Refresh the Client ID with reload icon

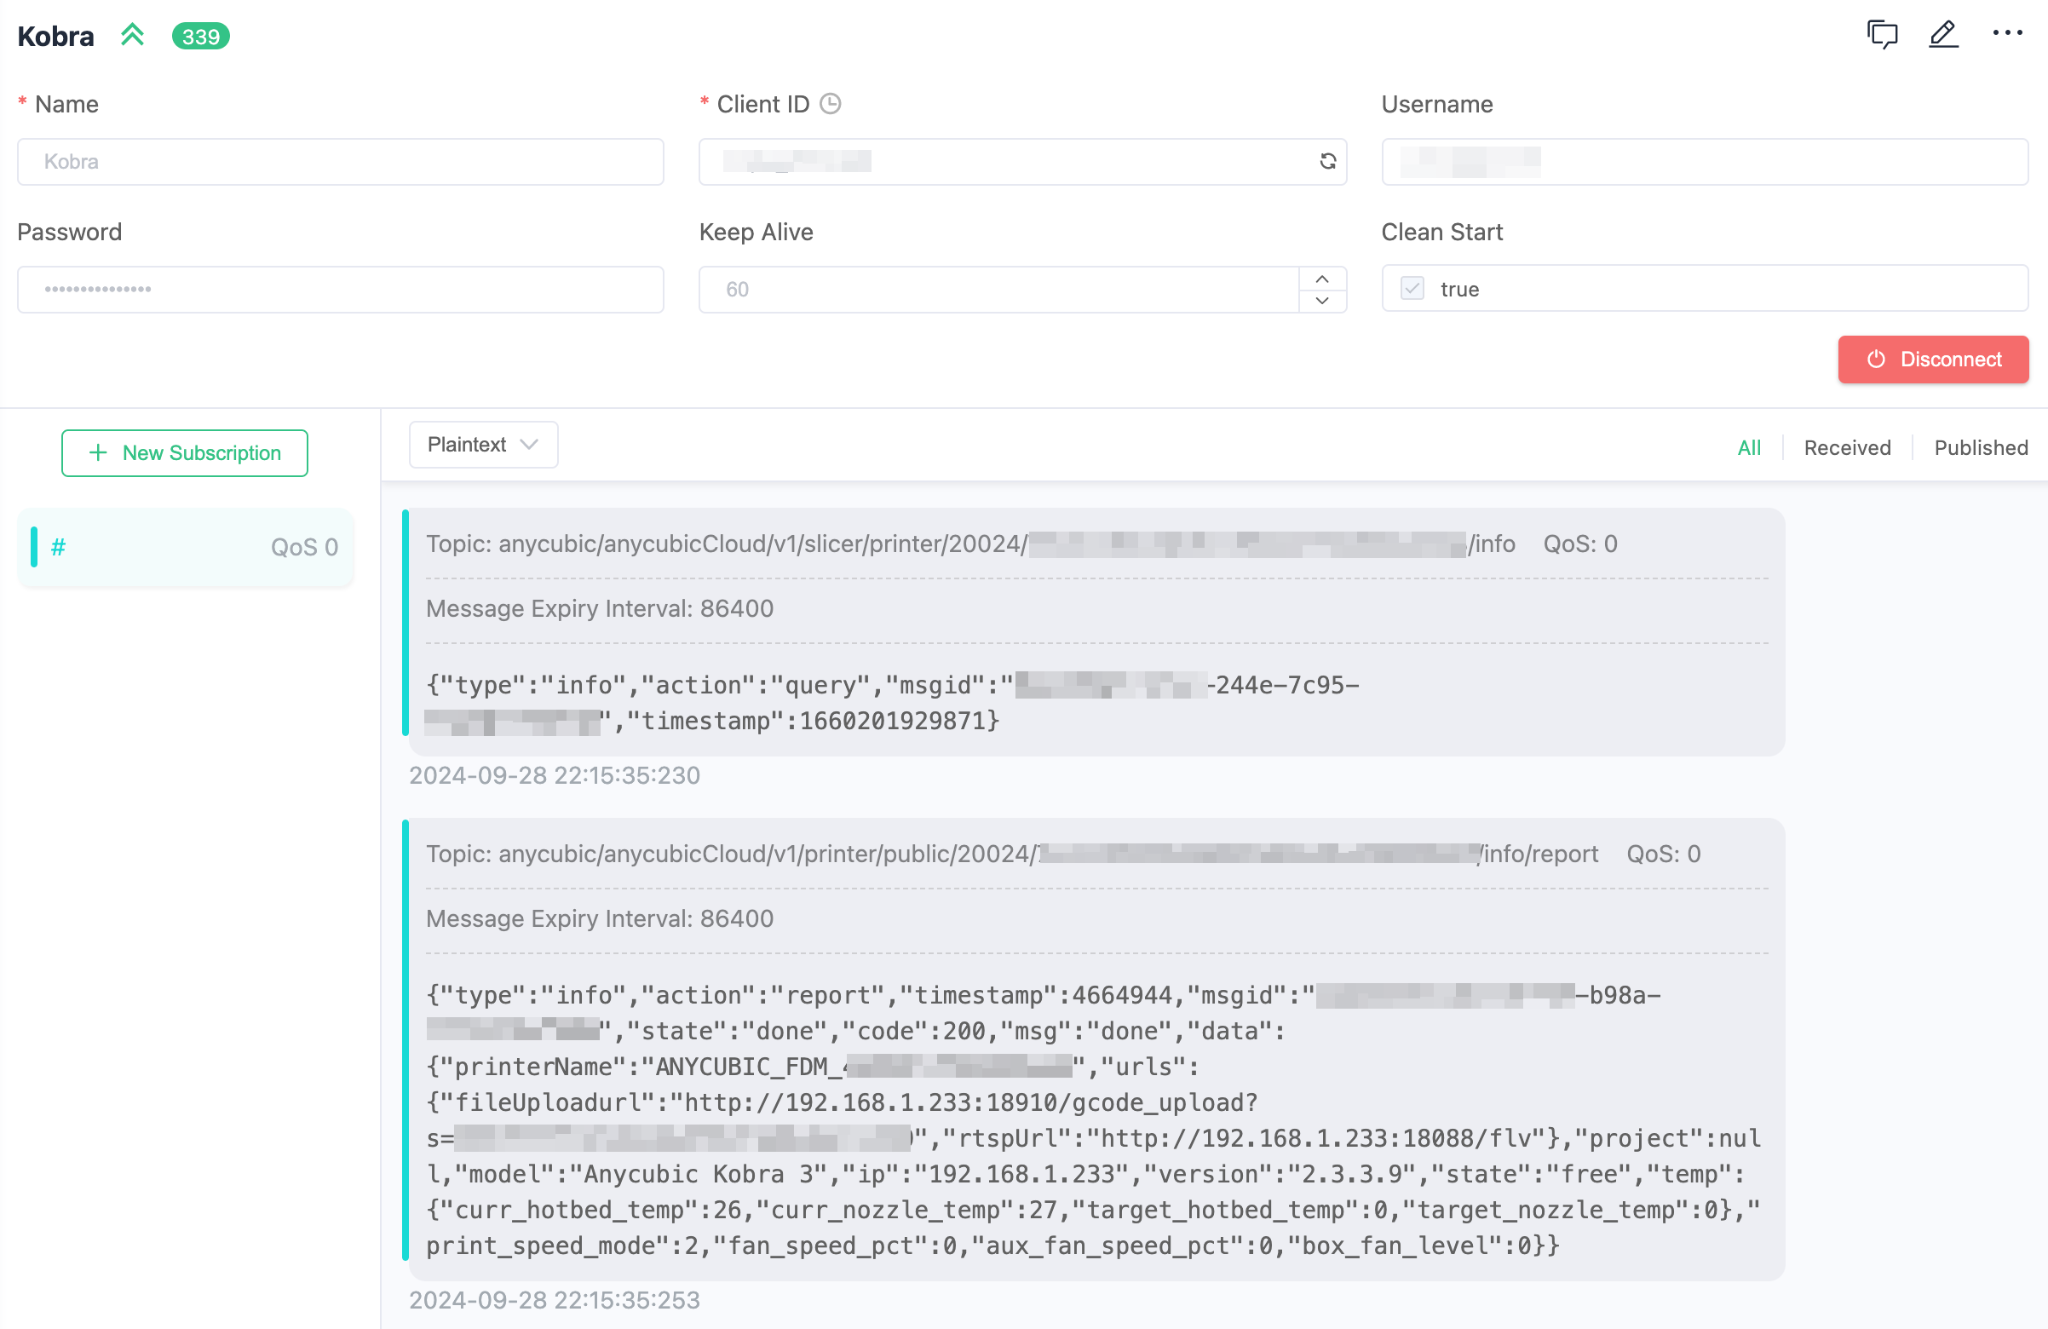(x=1328, y=161)
